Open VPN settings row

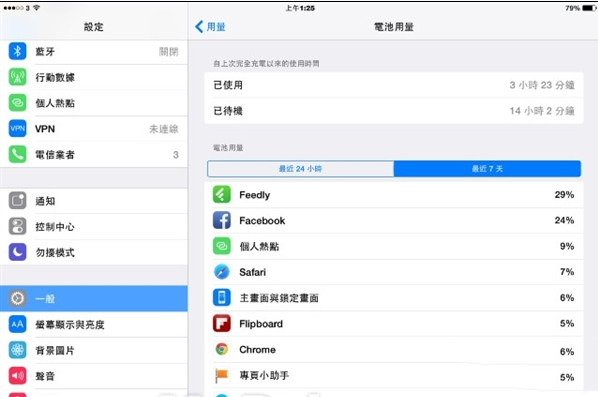94,129
